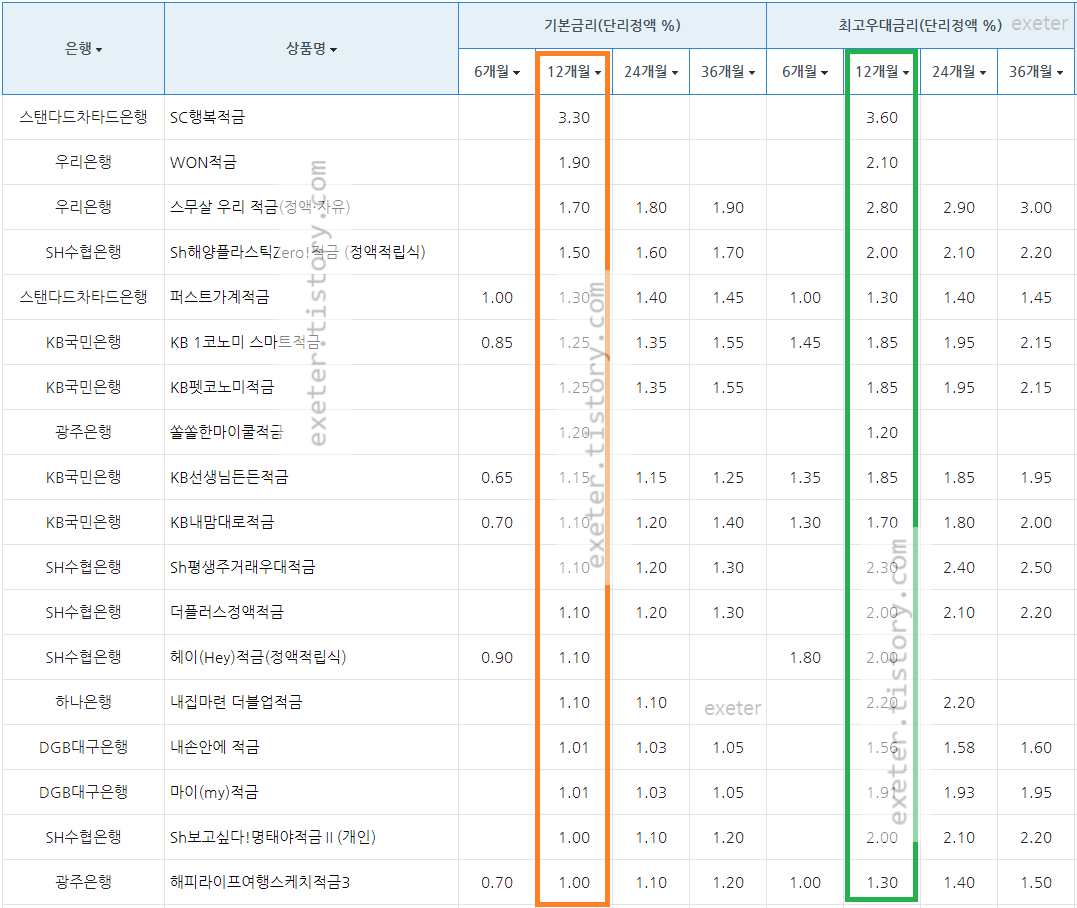Sort 최고우대금리 by the 6개월 column
The width and height of the screenshot is (1077, 908).
tap(805, 71)
